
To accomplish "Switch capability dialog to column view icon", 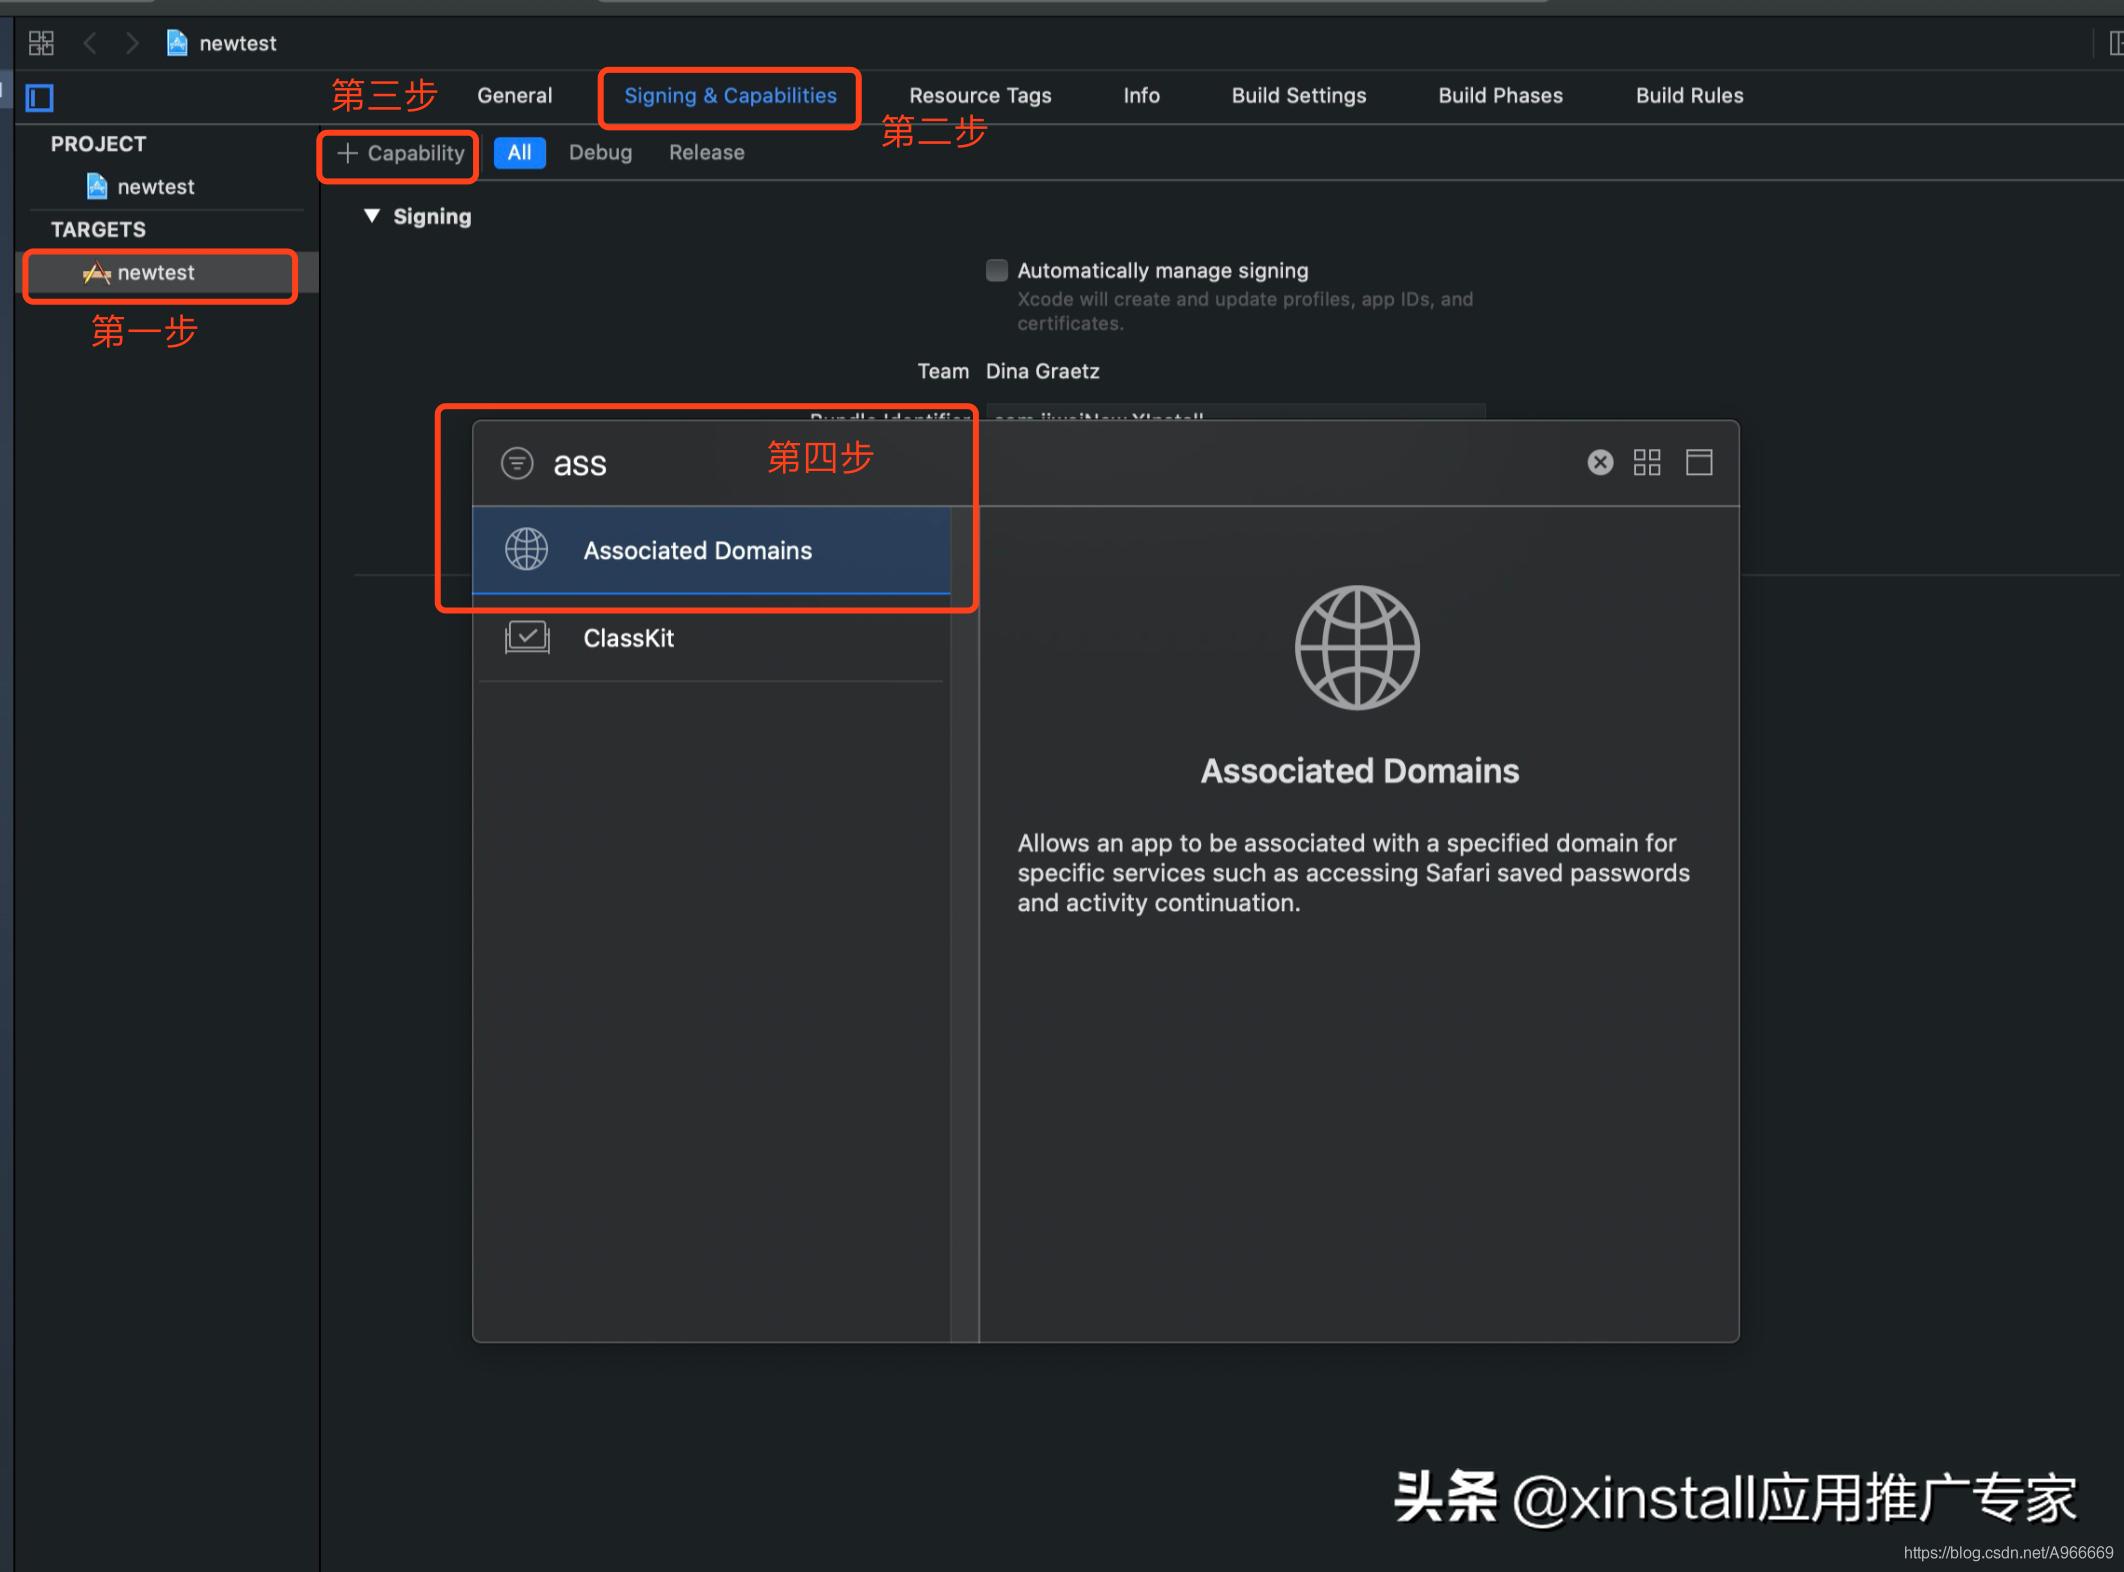I will (1699, 462).
